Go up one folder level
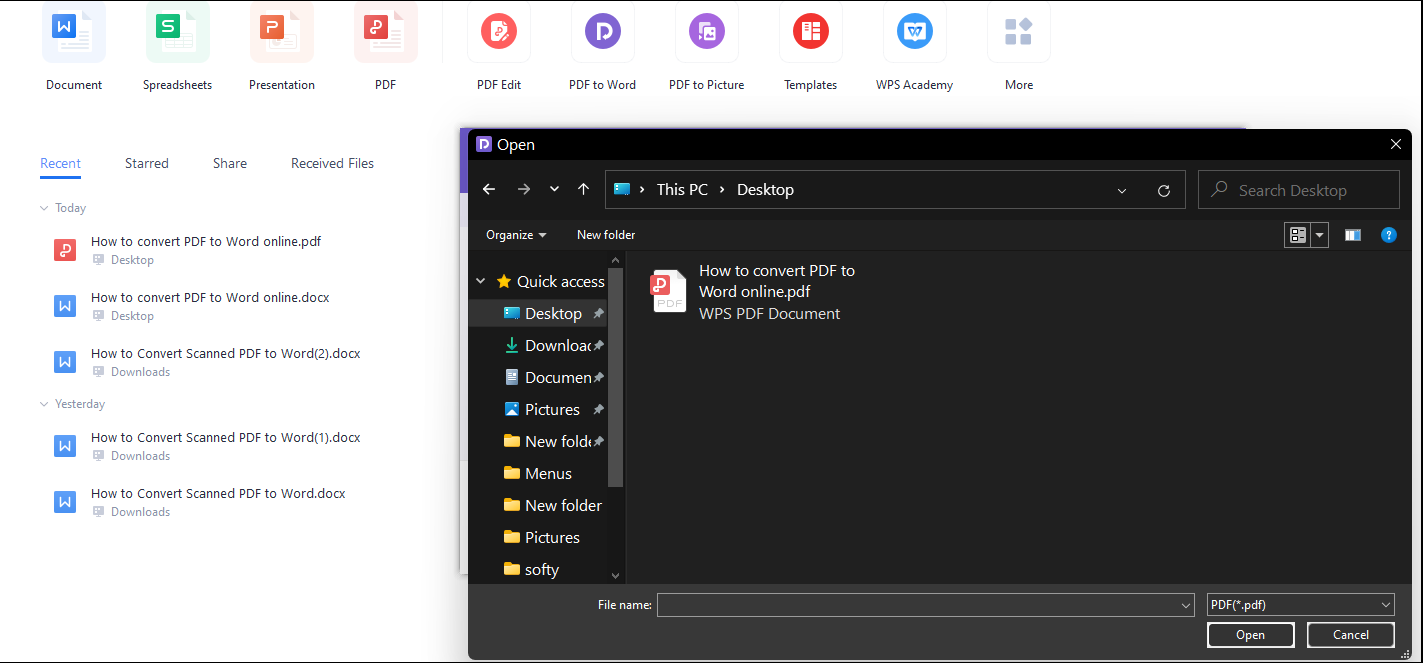Screen dimensions: 1423x663 584,189
